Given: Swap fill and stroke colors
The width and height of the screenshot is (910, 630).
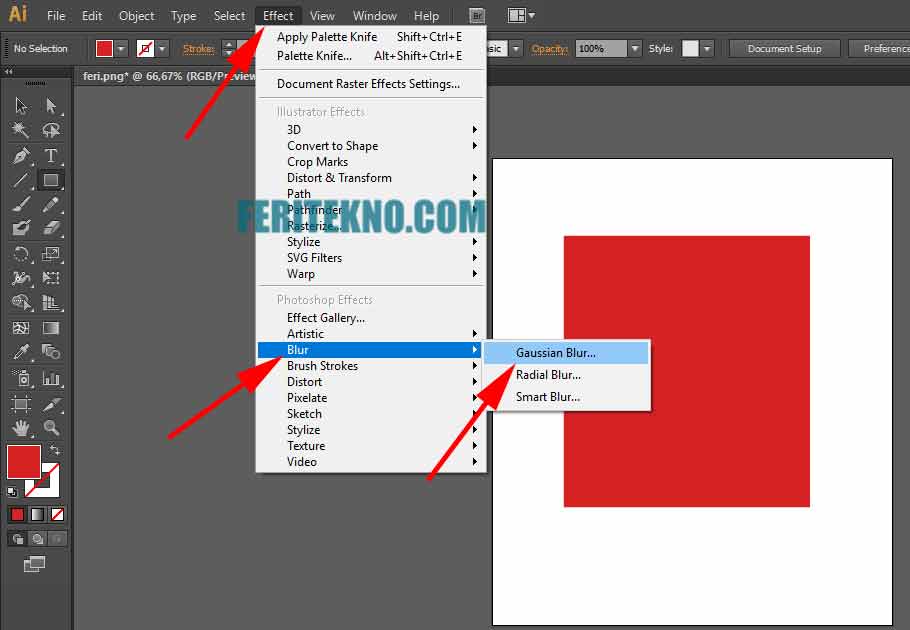Looking at the screenshot, I should (x=55, y=451).
